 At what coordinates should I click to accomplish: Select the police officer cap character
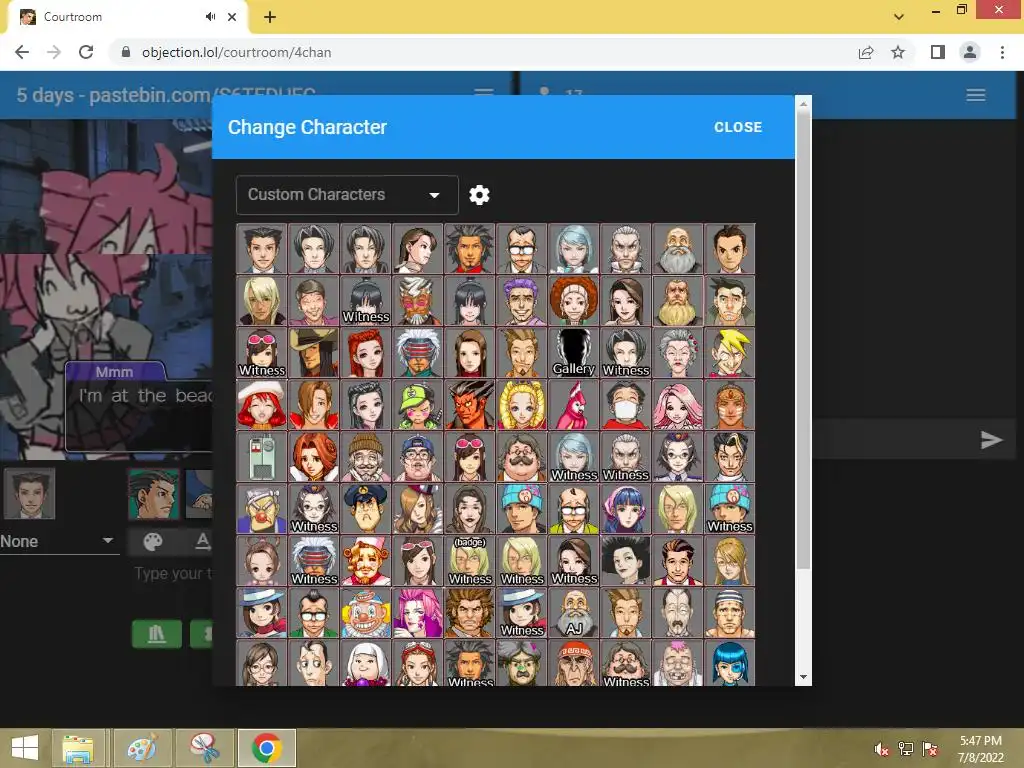coord(366,509)
